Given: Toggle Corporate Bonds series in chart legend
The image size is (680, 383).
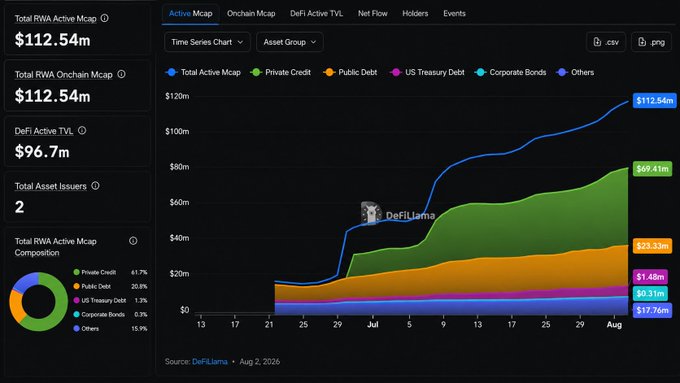Looking at the screenshot, I should pyautogui.click(x=510, y=72).
